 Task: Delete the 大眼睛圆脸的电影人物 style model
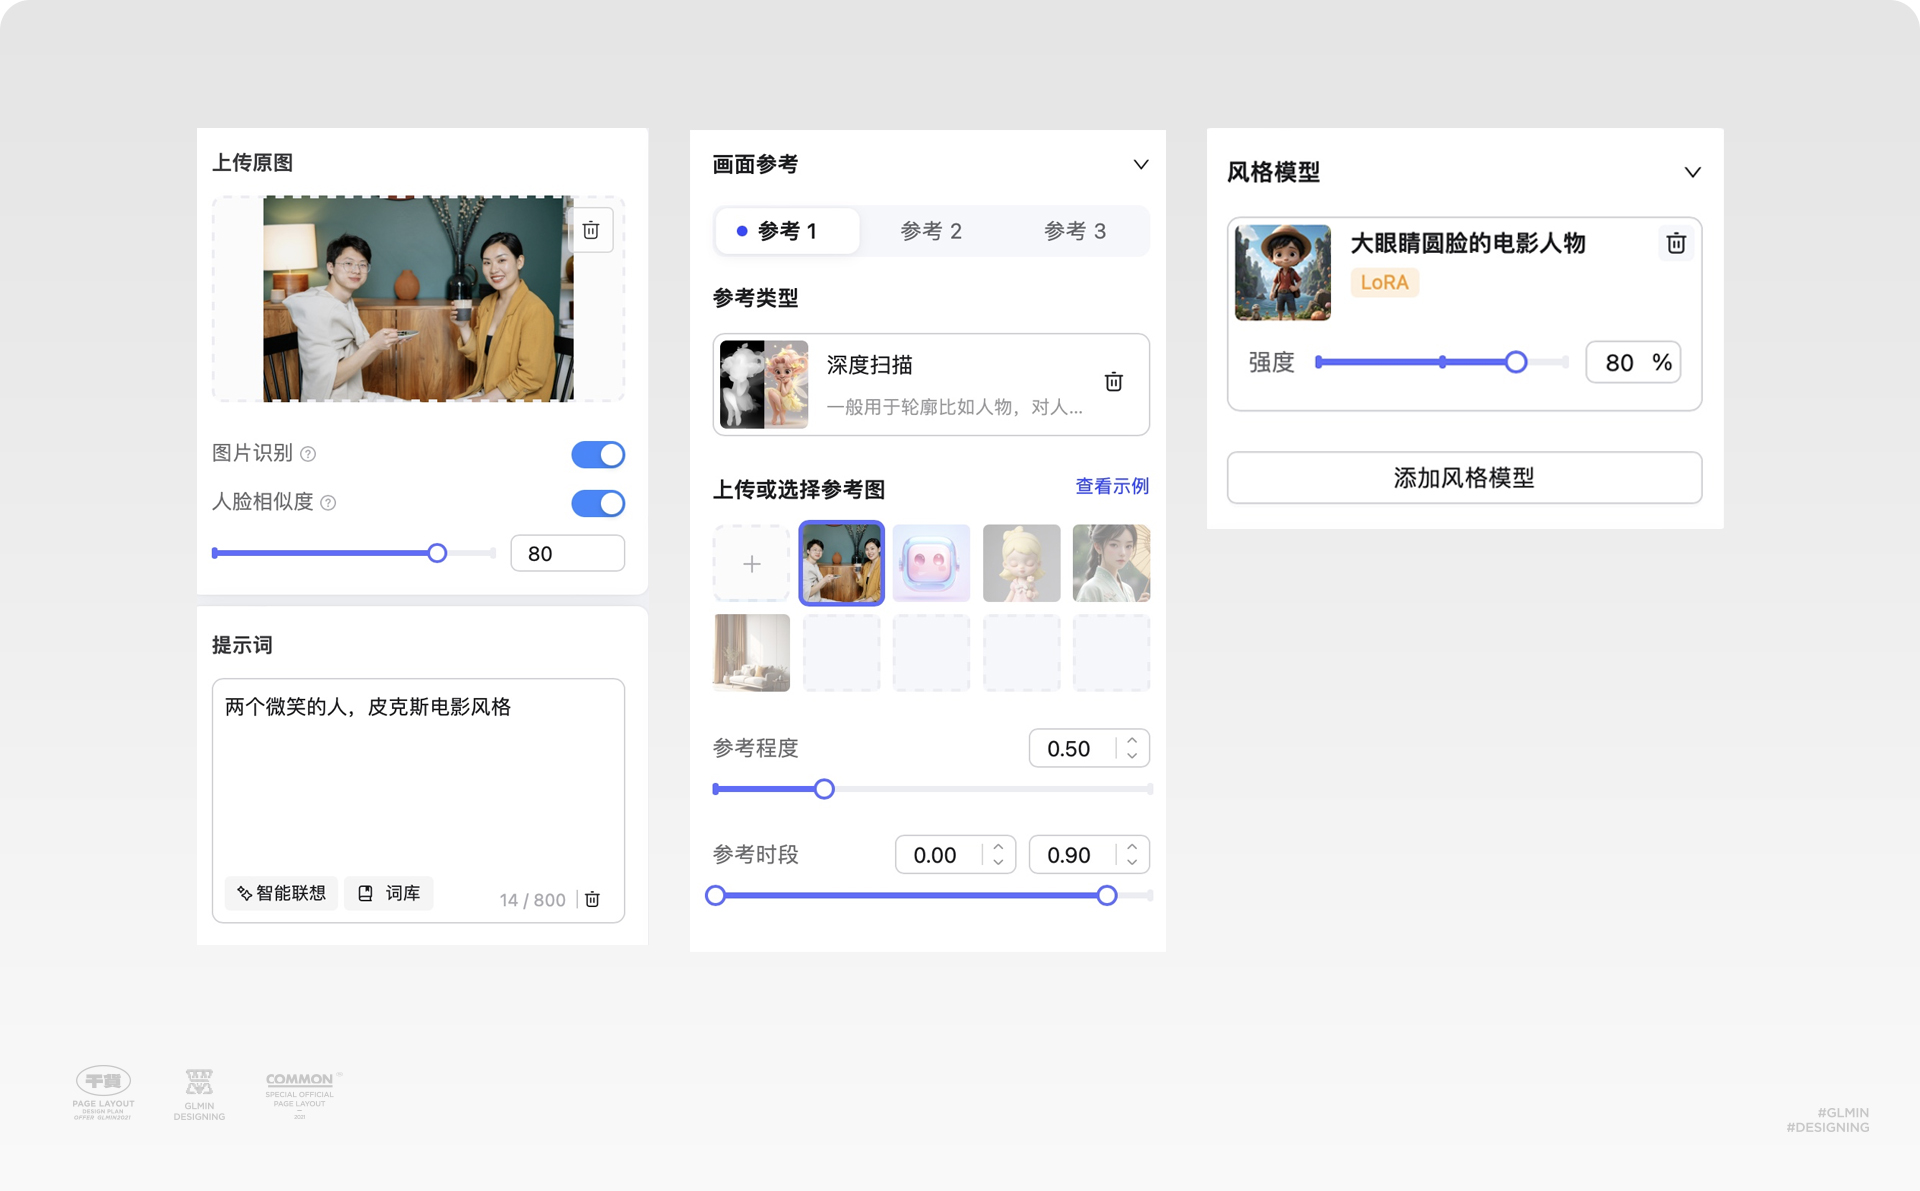coord(1676,243)
